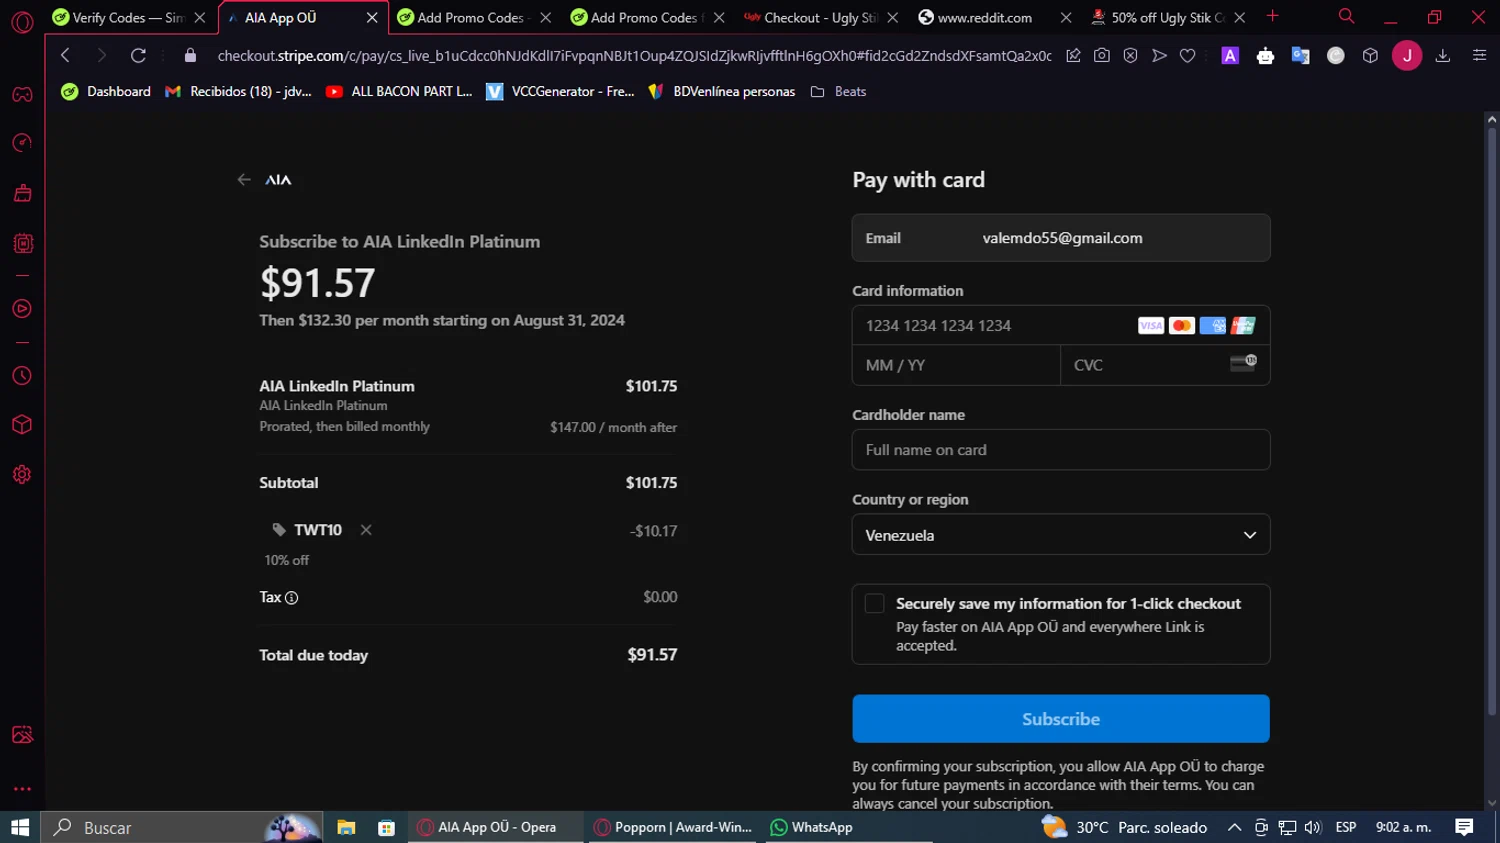
Task: Click the CVC field
Action: (x=1165, y=365)
